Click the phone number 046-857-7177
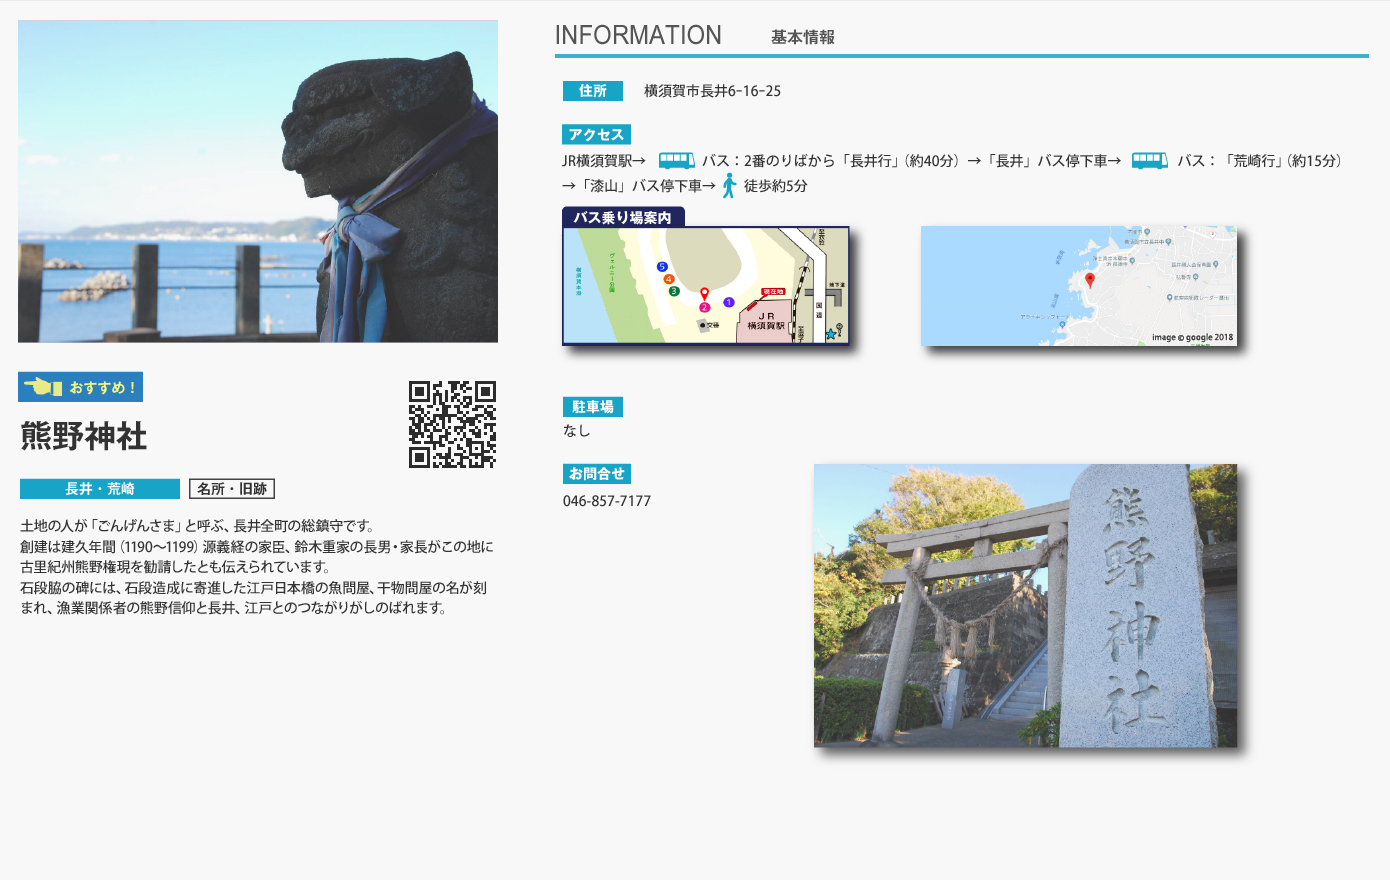The width and height of the screenshot is (1390, 880). point(607,501)
